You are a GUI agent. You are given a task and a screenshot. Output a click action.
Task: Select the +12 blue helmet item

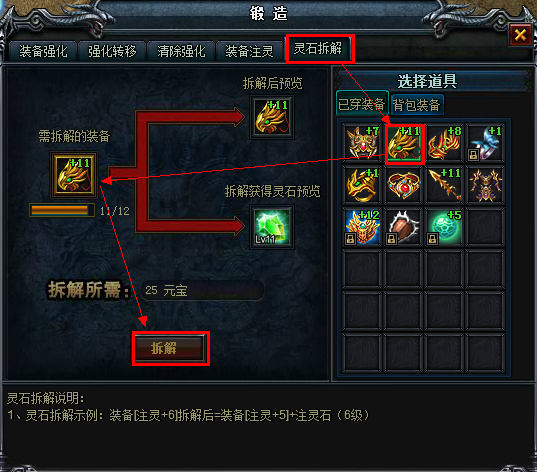[x=362, y=226]
